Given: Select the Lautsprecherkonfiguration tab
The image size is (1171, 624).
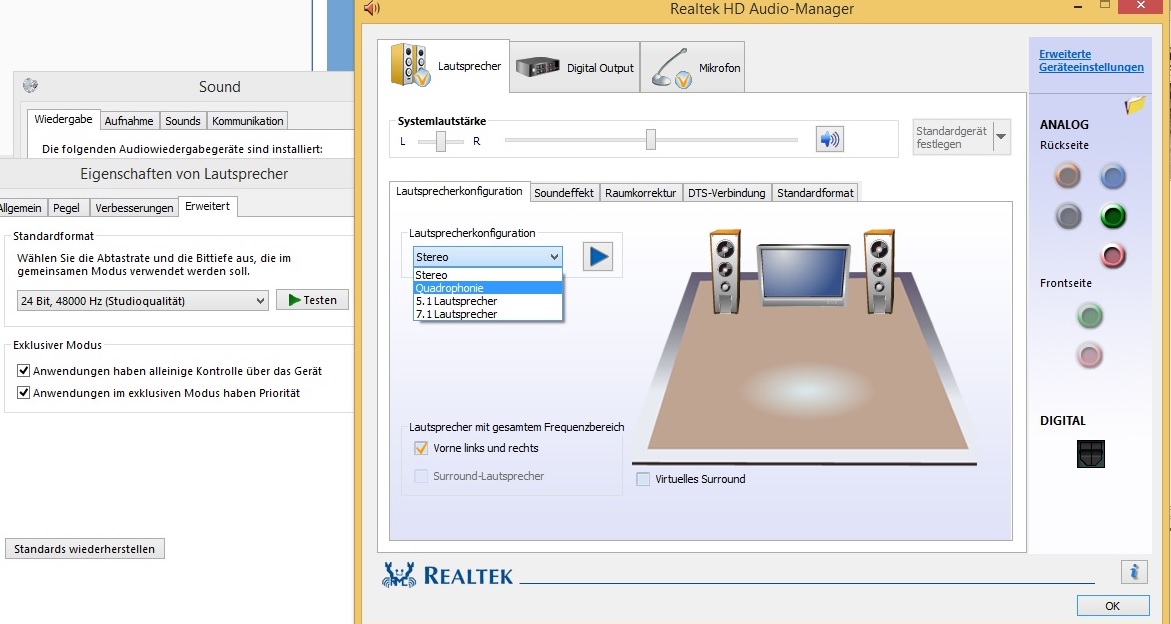Looking at the screenshot, I should click(x=459, y=191).
